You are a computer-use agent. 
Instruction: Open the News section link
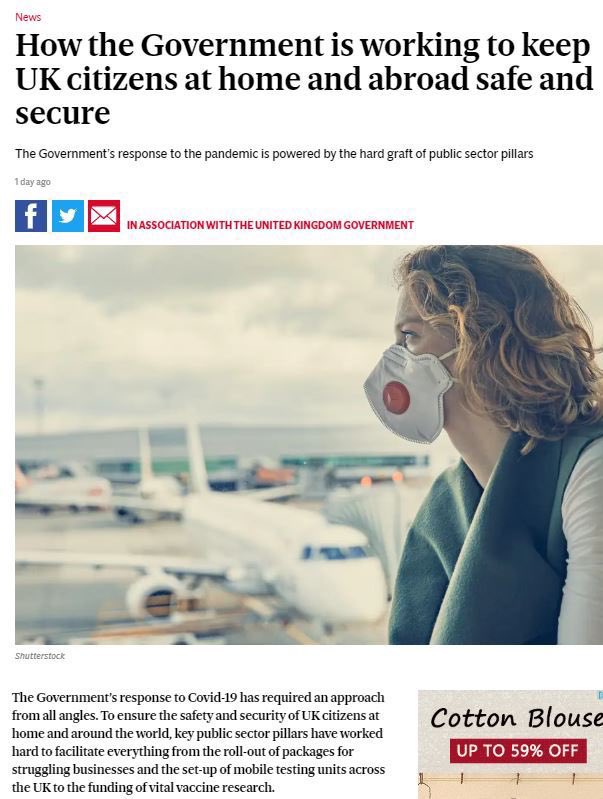(28, 17)
